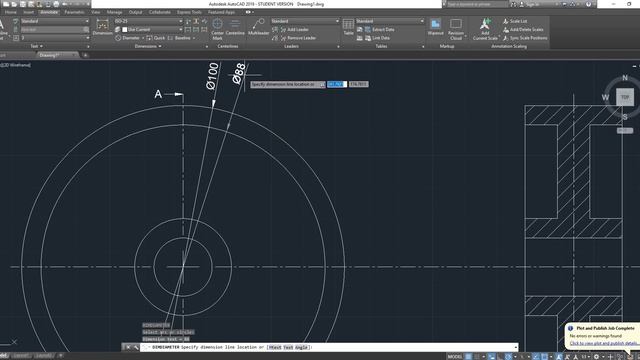Image resolution: width=640 pixels, height=360 pixels.
Task: Expand the Baseline dimension dropdown arrow
Action: tap(194, 38)
